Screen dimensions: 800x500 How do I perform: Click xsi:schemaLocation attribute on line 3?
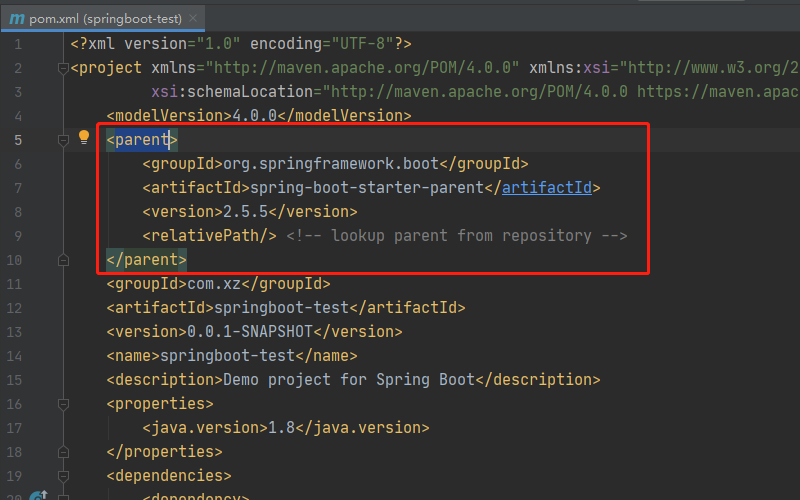coord(232,92)
